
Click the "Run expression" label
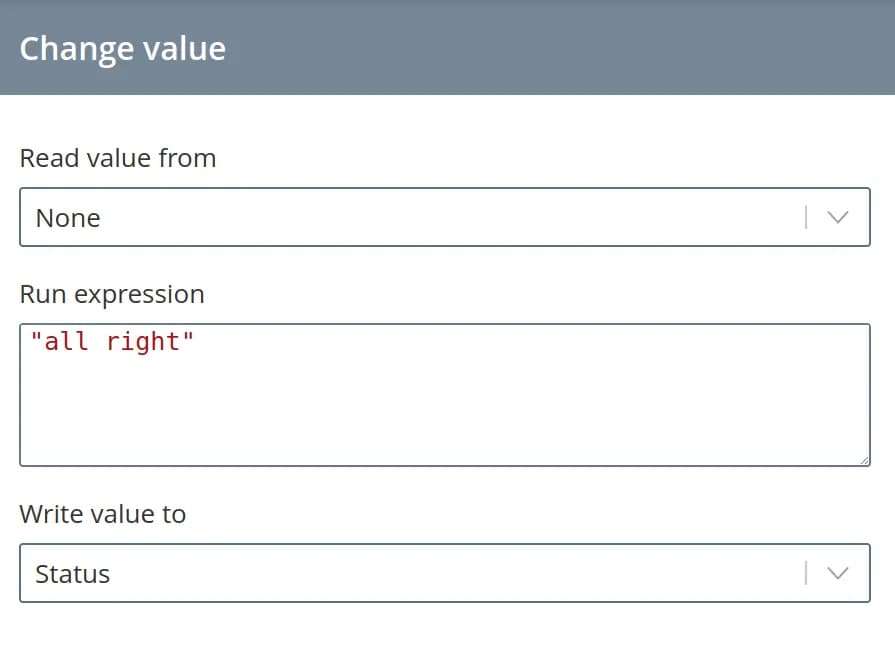click(112, 294)
